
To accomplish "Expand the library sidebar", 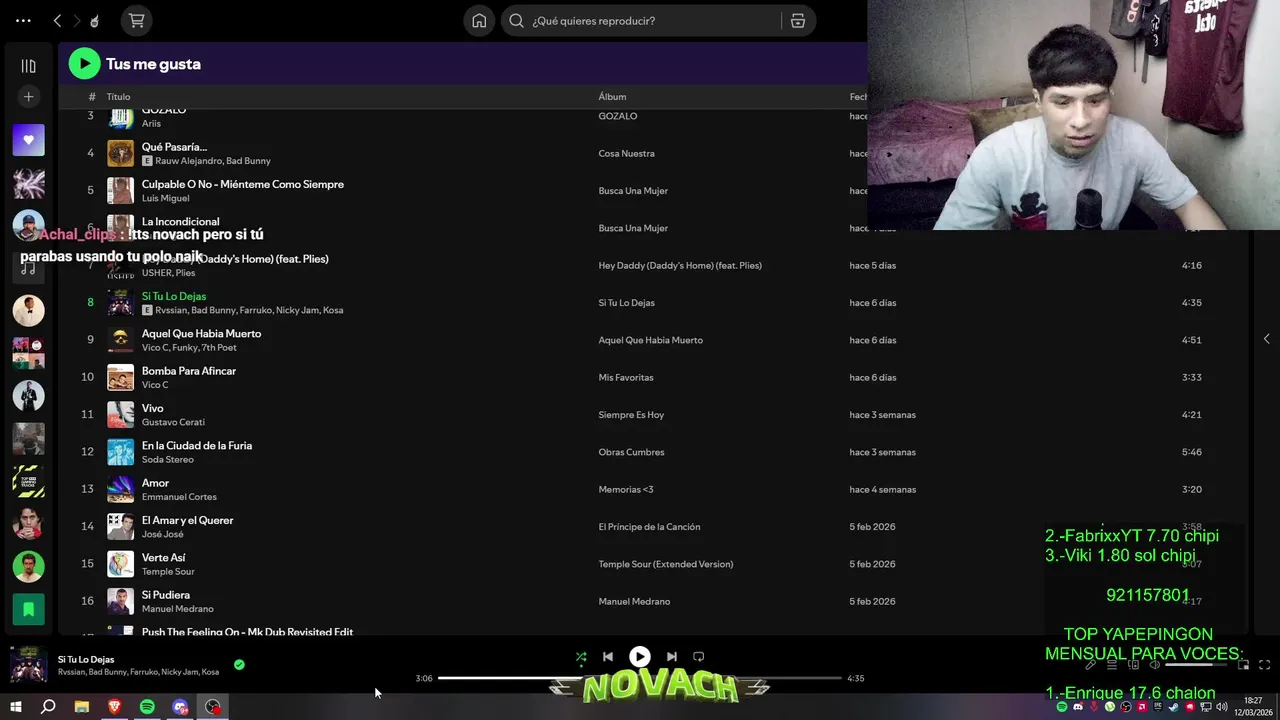I will click(x=28, y=66).
